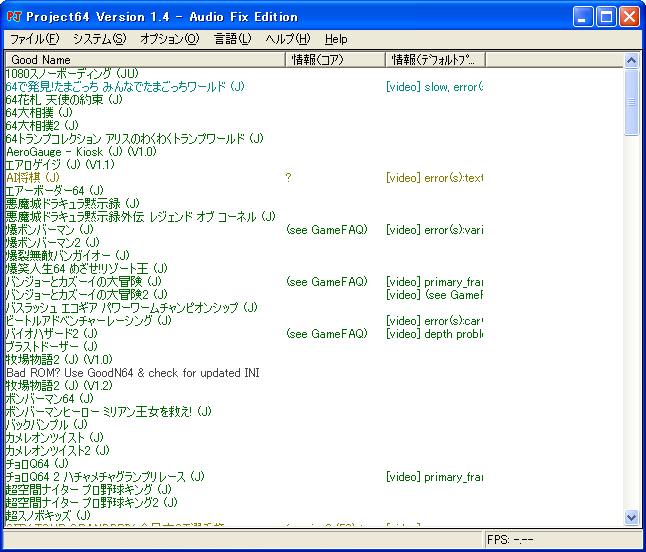Click scrollbar down arrow in ROM list

(x=631, y=517)
